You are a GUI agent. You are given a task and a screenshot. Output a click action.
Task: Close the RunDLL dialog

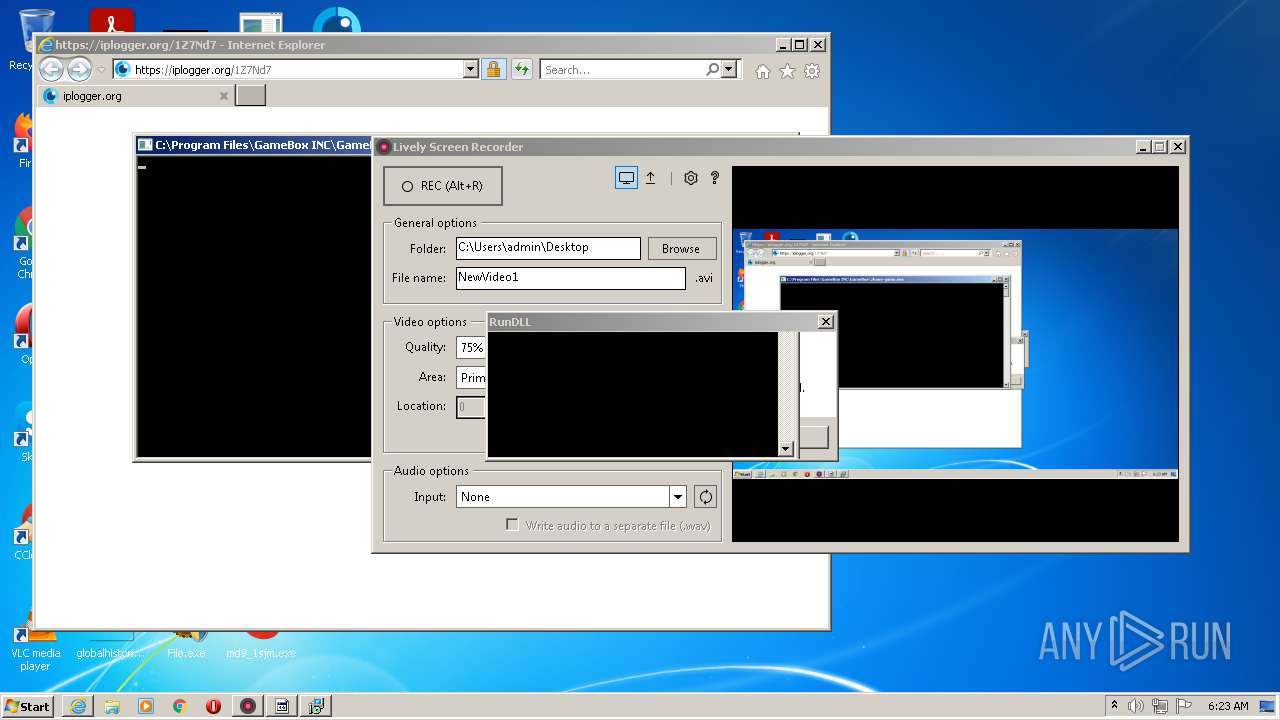pos(825,321)
